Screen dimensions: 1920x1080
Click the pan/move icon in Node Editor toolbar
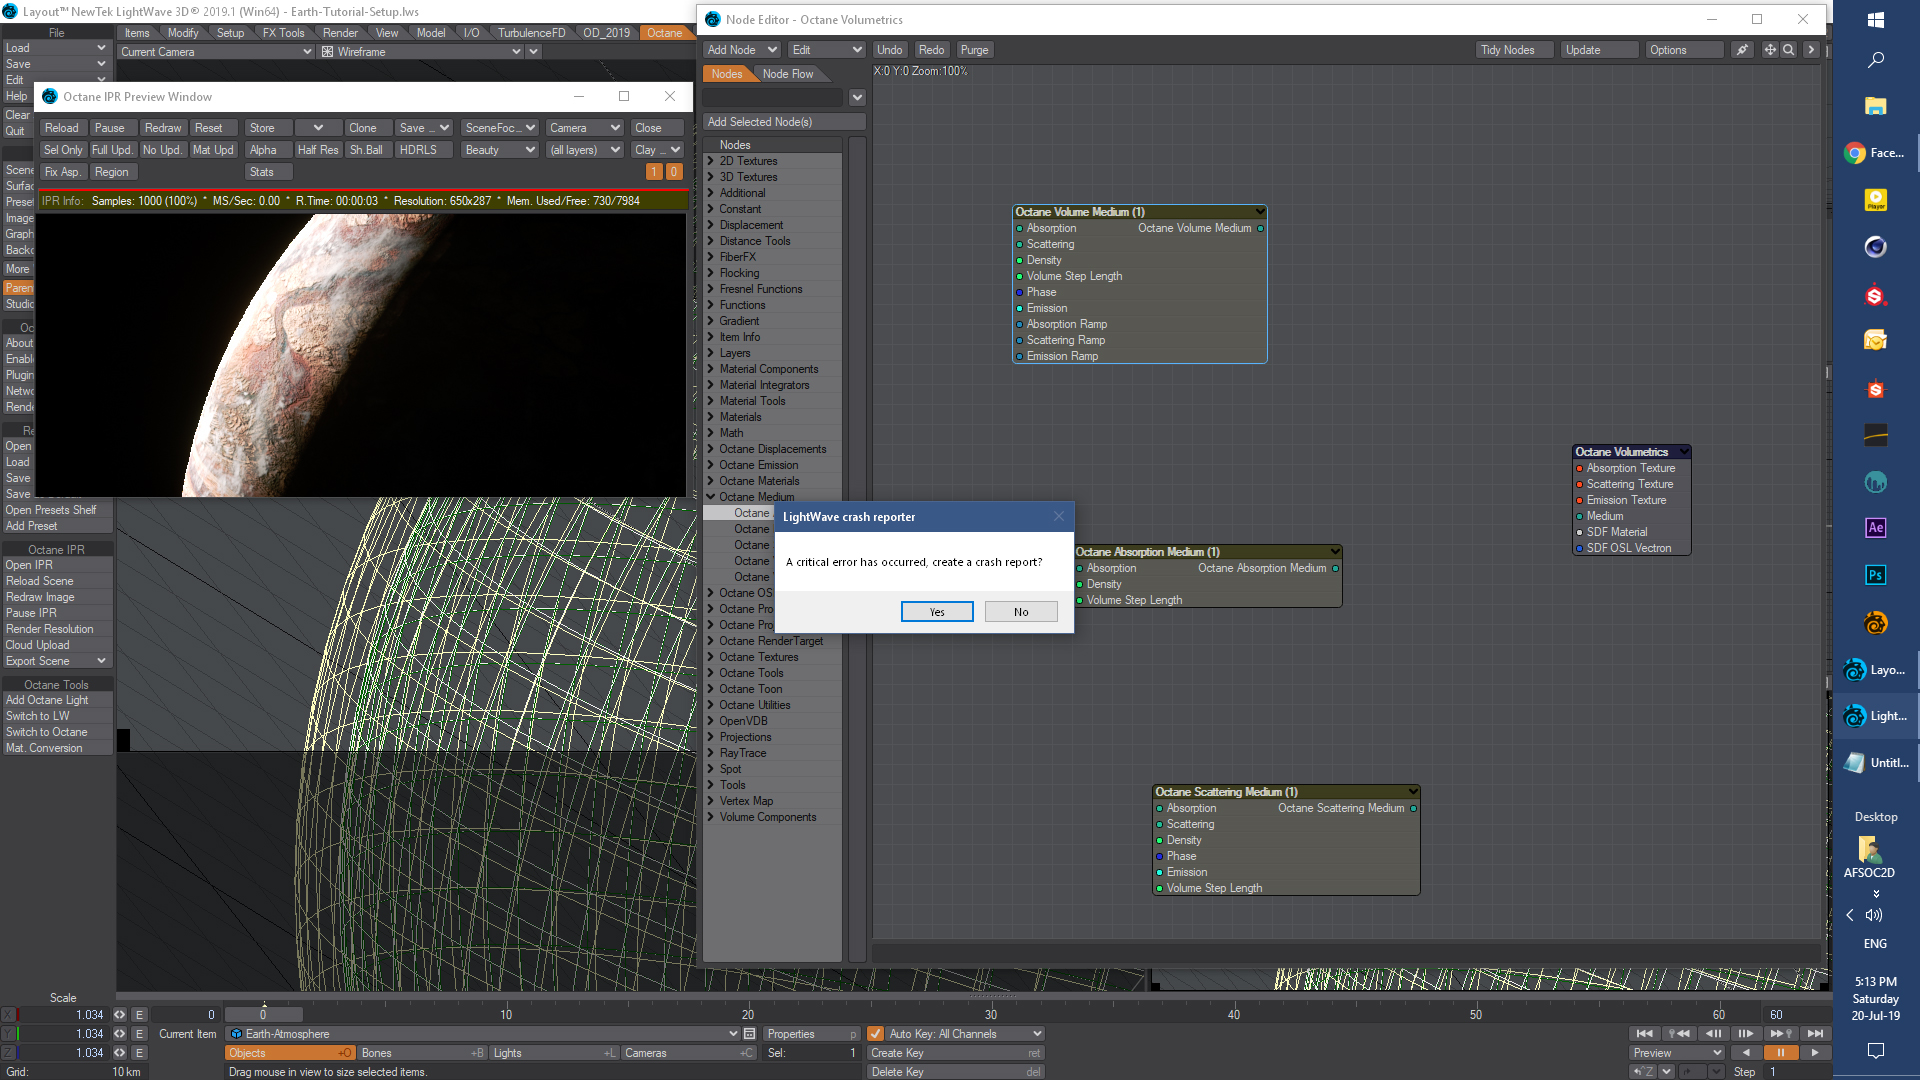[x=1770, y=50]
